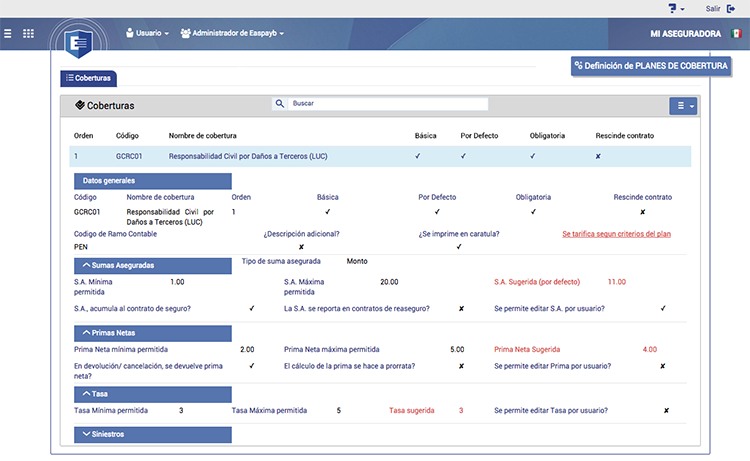Click S.A. Sugerida value 11.00
The width and height of the screenshot is (750, 461).
click(x=617, y=282)
